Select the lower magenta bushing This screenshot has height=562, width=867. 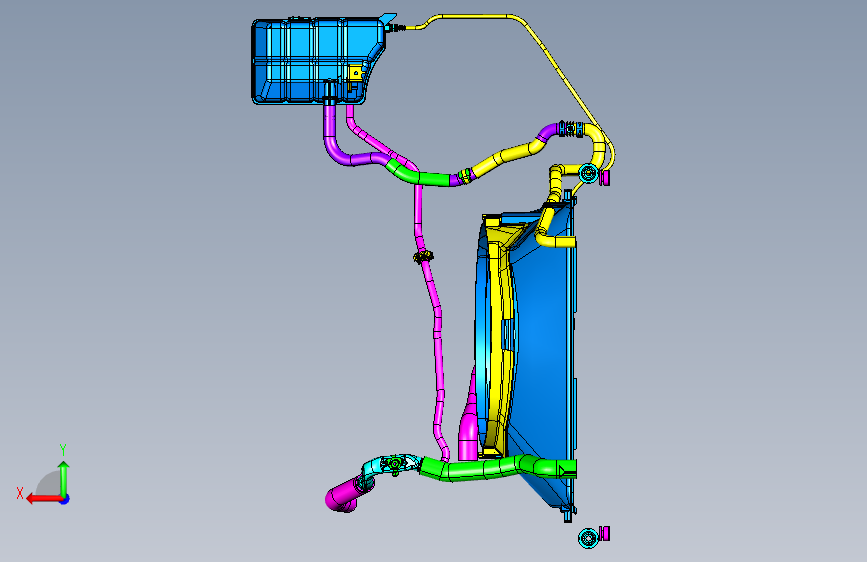point(605,533)
